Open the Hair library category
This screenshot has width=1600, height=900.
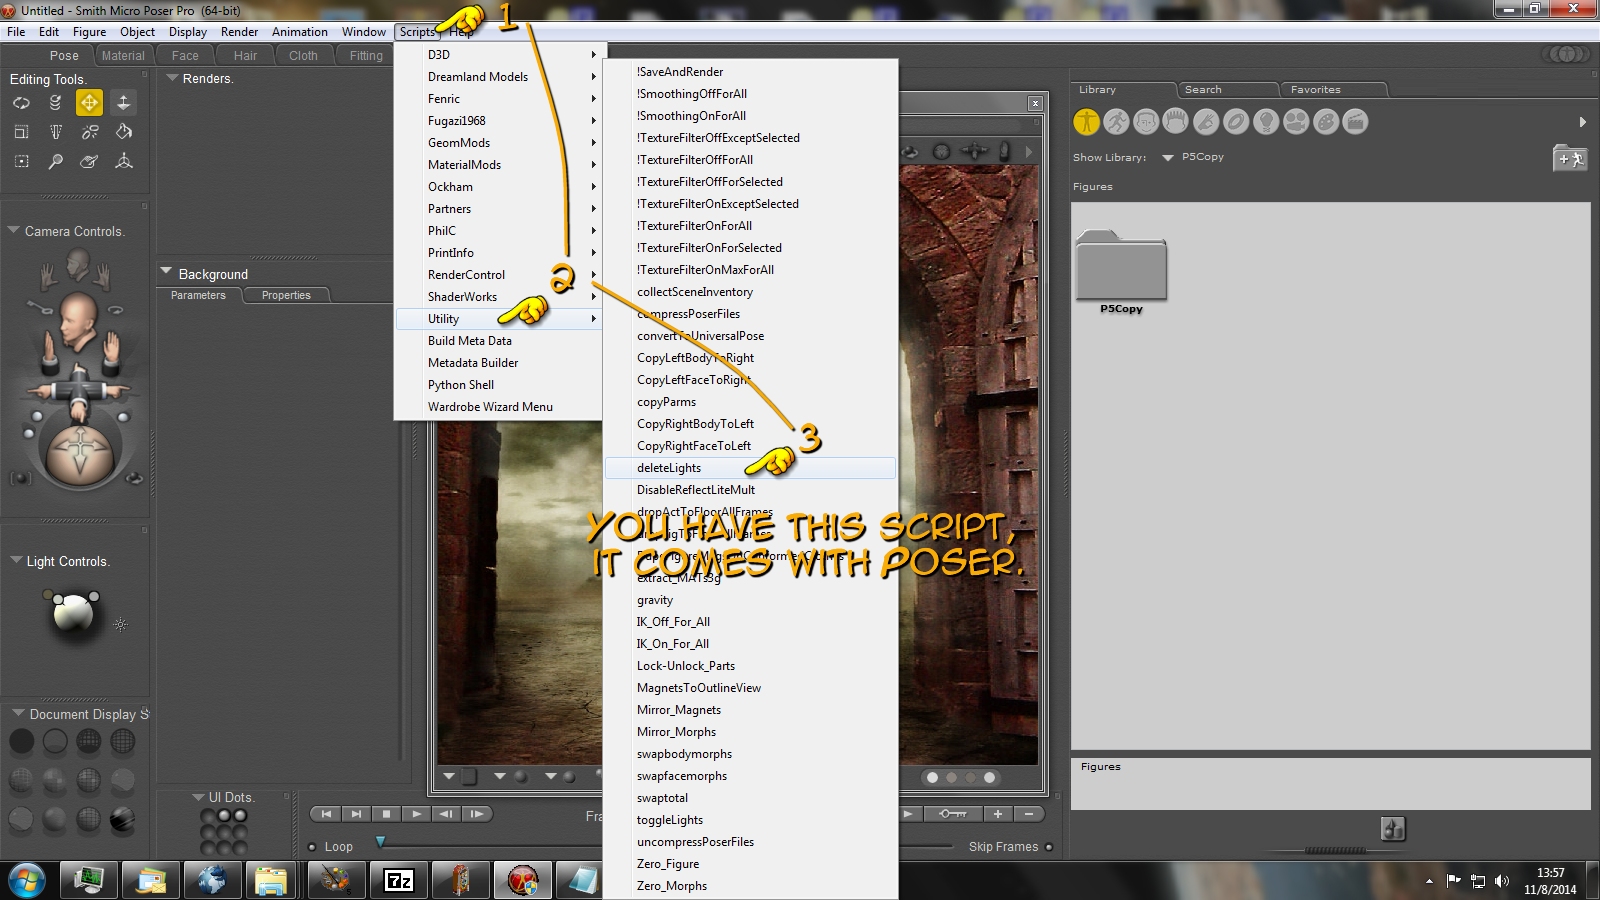(x=1176, y=122)
